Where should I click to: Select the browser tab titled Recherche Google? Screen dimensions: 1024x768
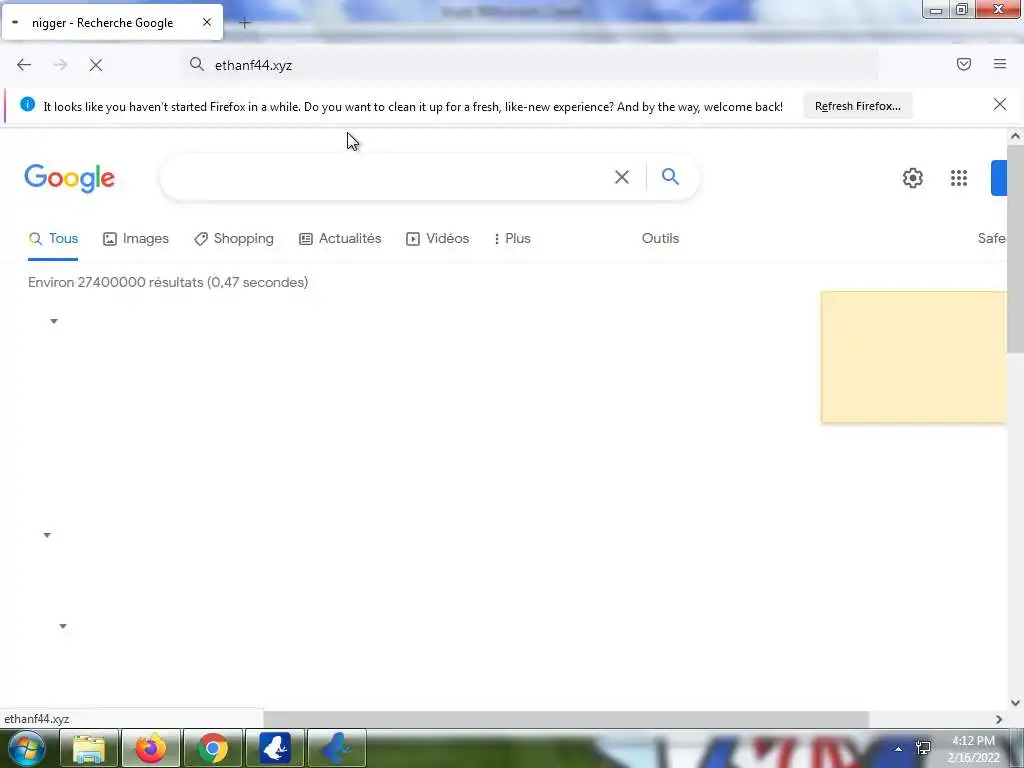(112, 23)
